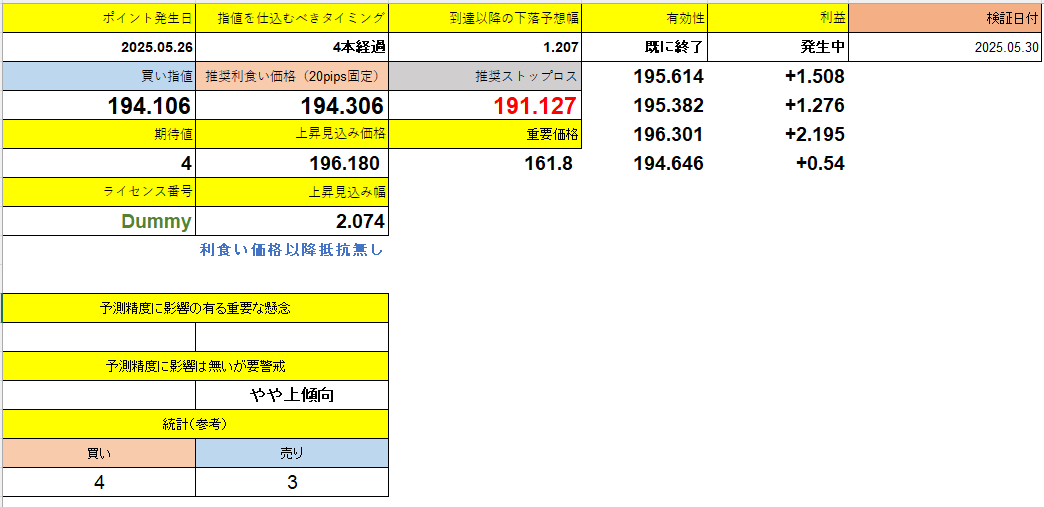Click the 4本経過 cell
The height and width of the screenshot is (507, 1044).
(x=292, y=47)
